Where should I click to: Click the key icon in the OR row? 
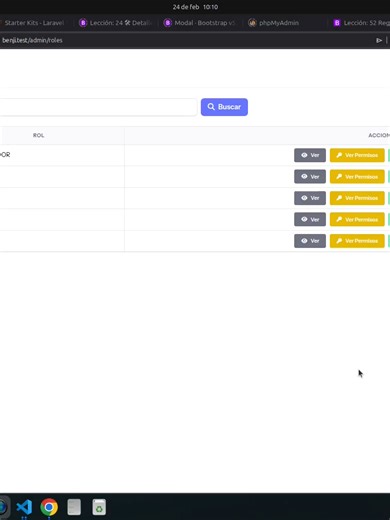pyautogui.click(x=339, y=155)
